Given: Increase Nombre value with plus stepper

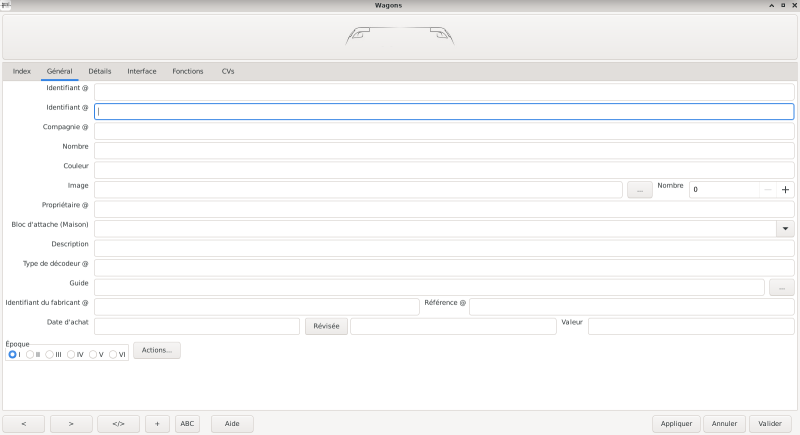Looking at the screenshot, I should coord(785,189).
